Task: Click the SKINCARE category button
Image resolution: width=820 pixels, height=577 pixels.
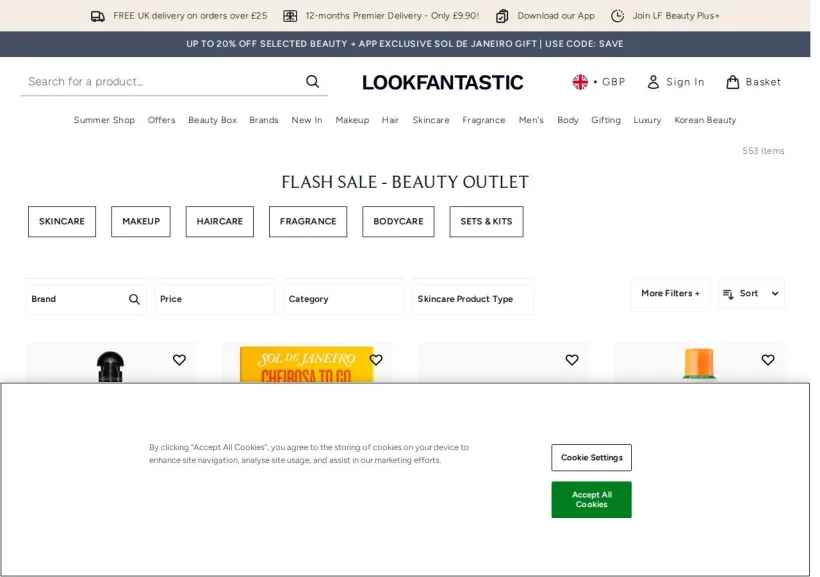Action: [x=62, y=222]
